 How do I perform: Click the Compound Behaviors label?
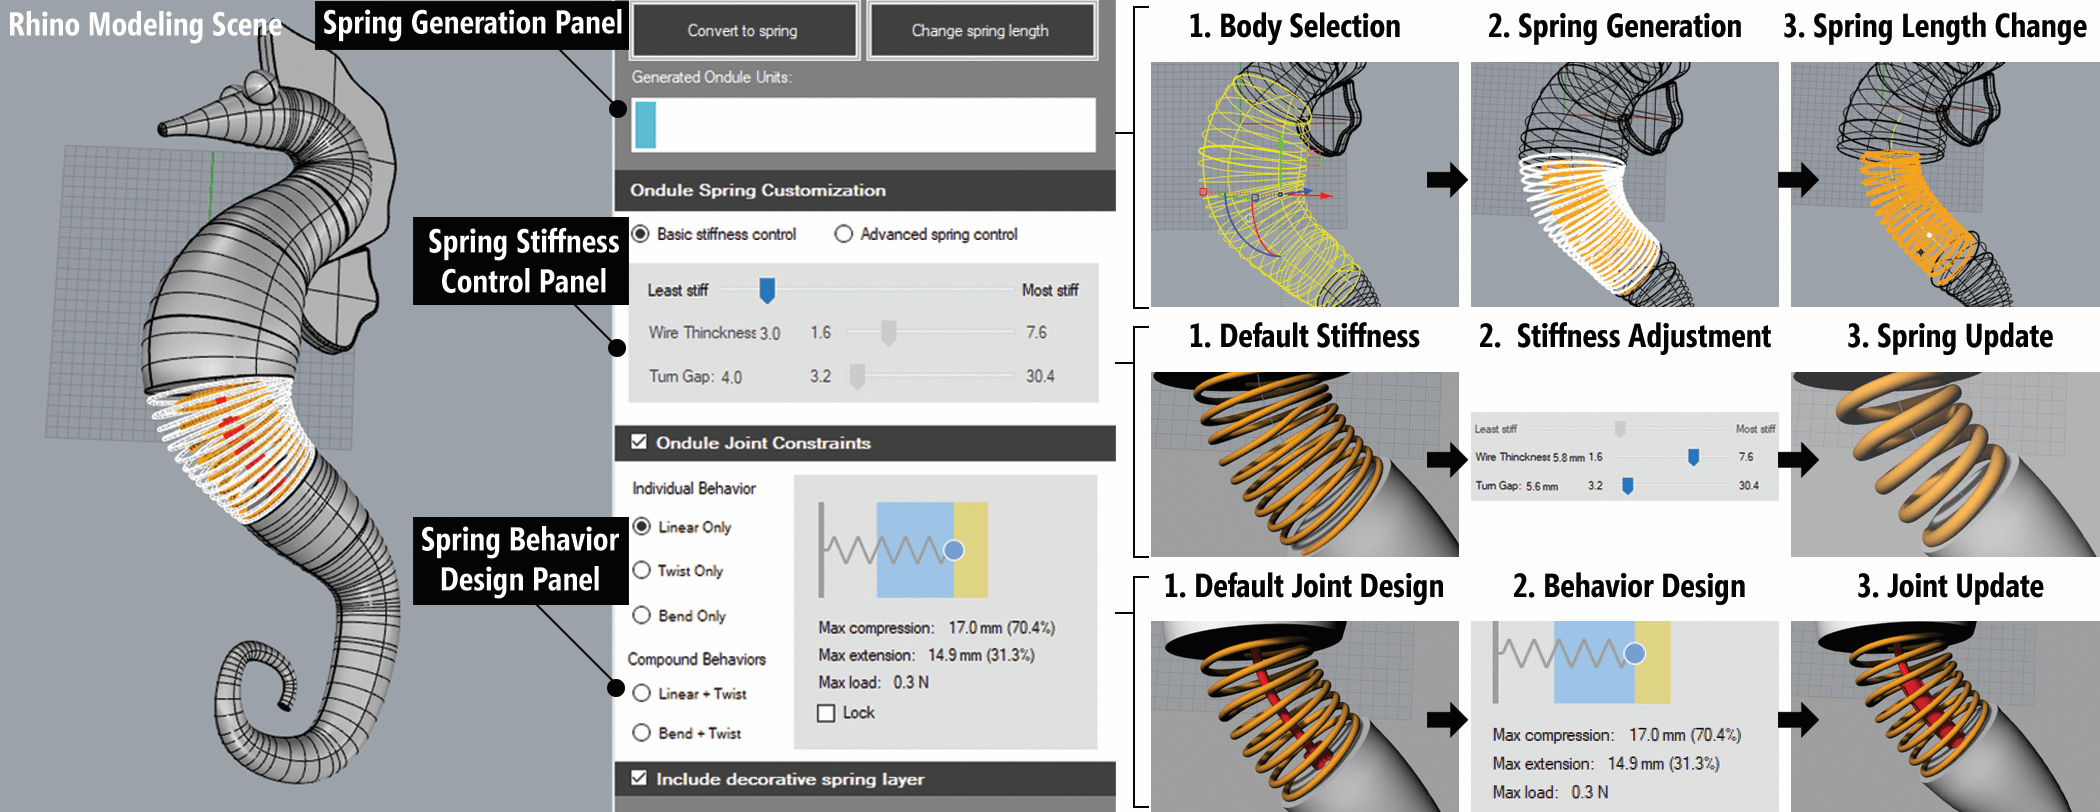point(697,659)
